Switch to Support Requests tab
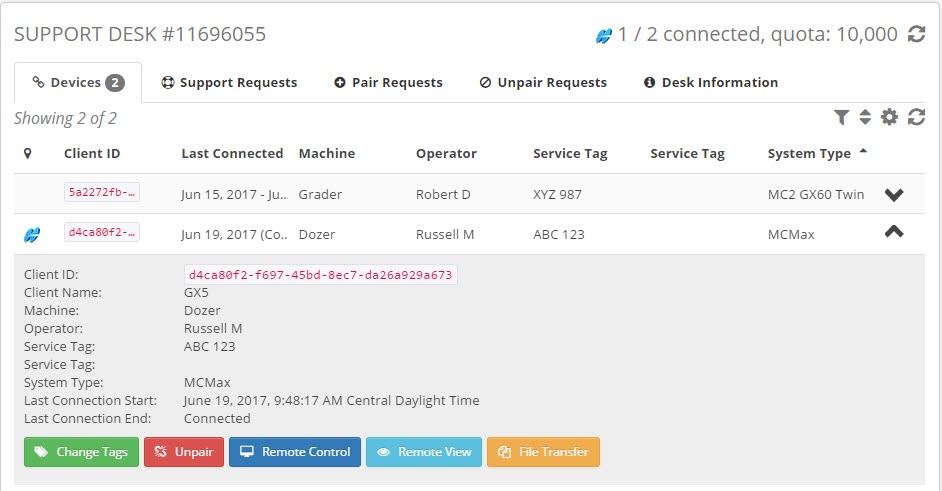The image size is (942, 491). (229, 83)
